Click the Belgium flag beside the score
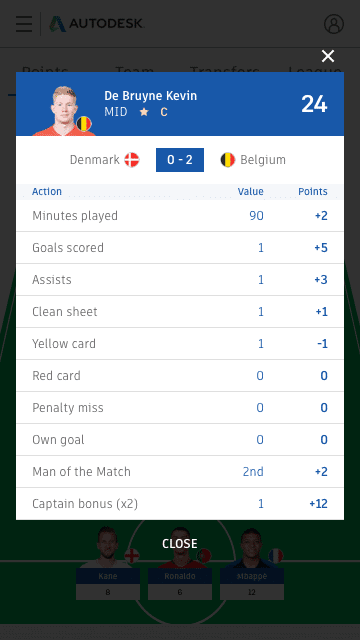This screenshot has height=640, width=360. click(x=228, y=160)
